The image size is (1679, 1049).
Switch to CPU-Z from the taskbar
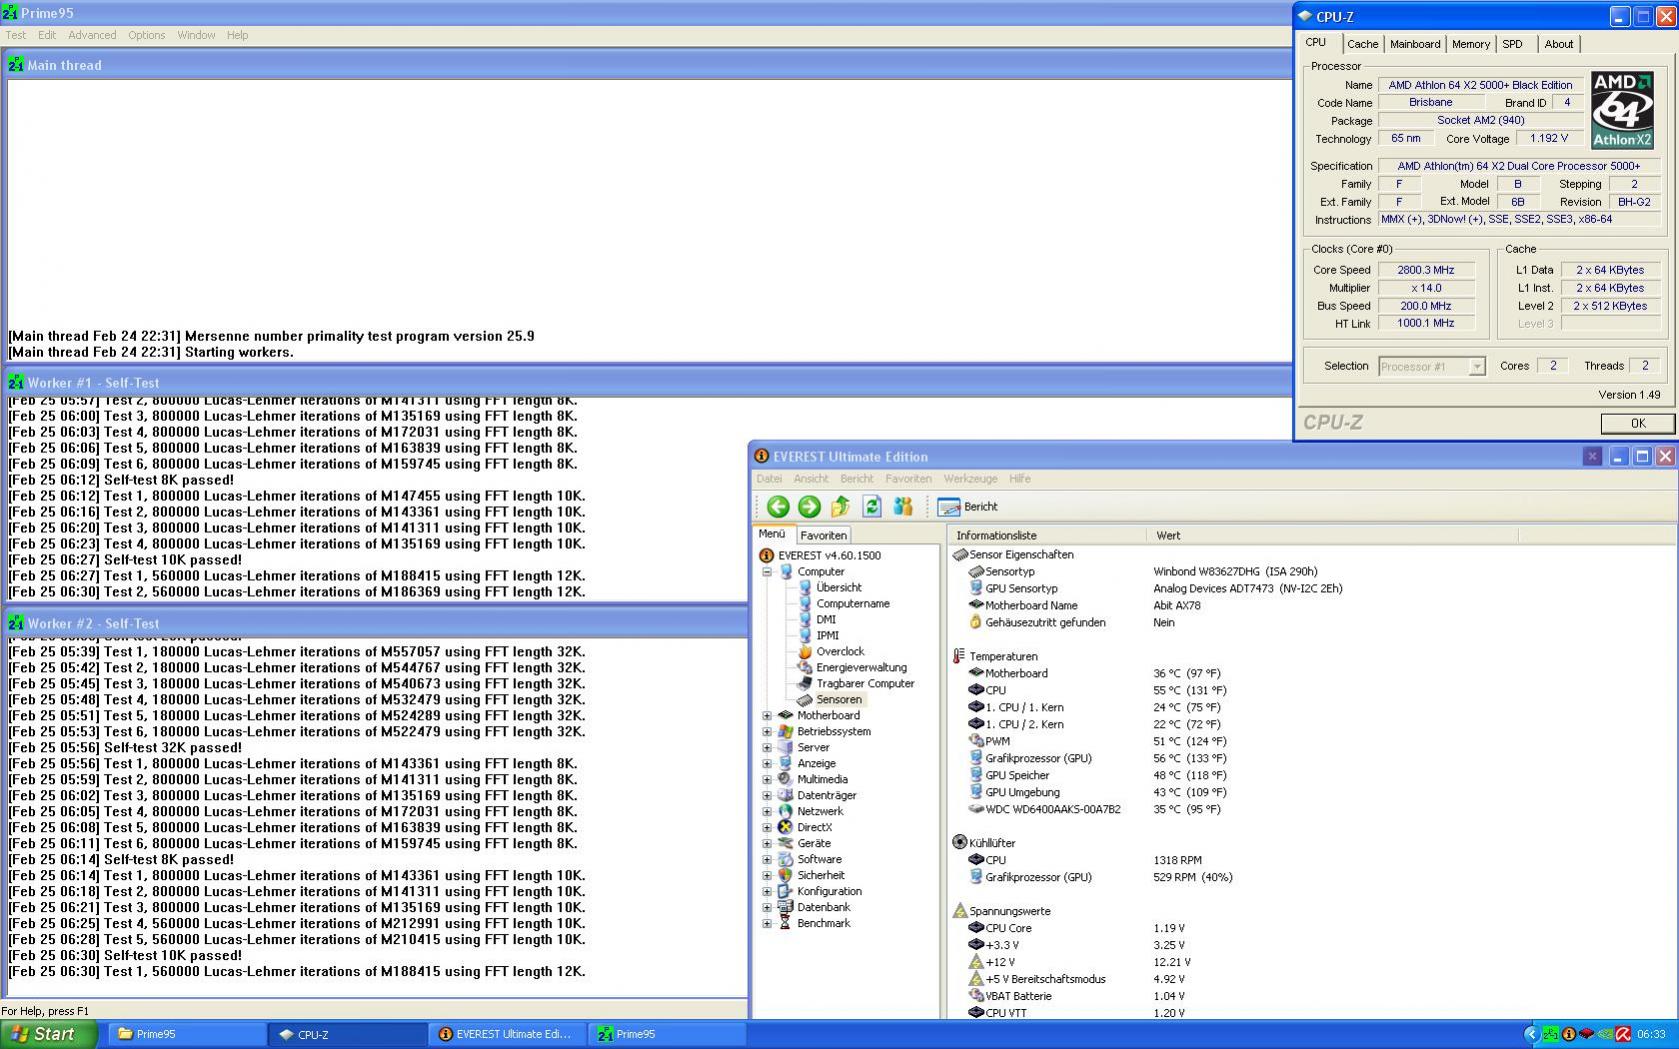point(347,1034)
